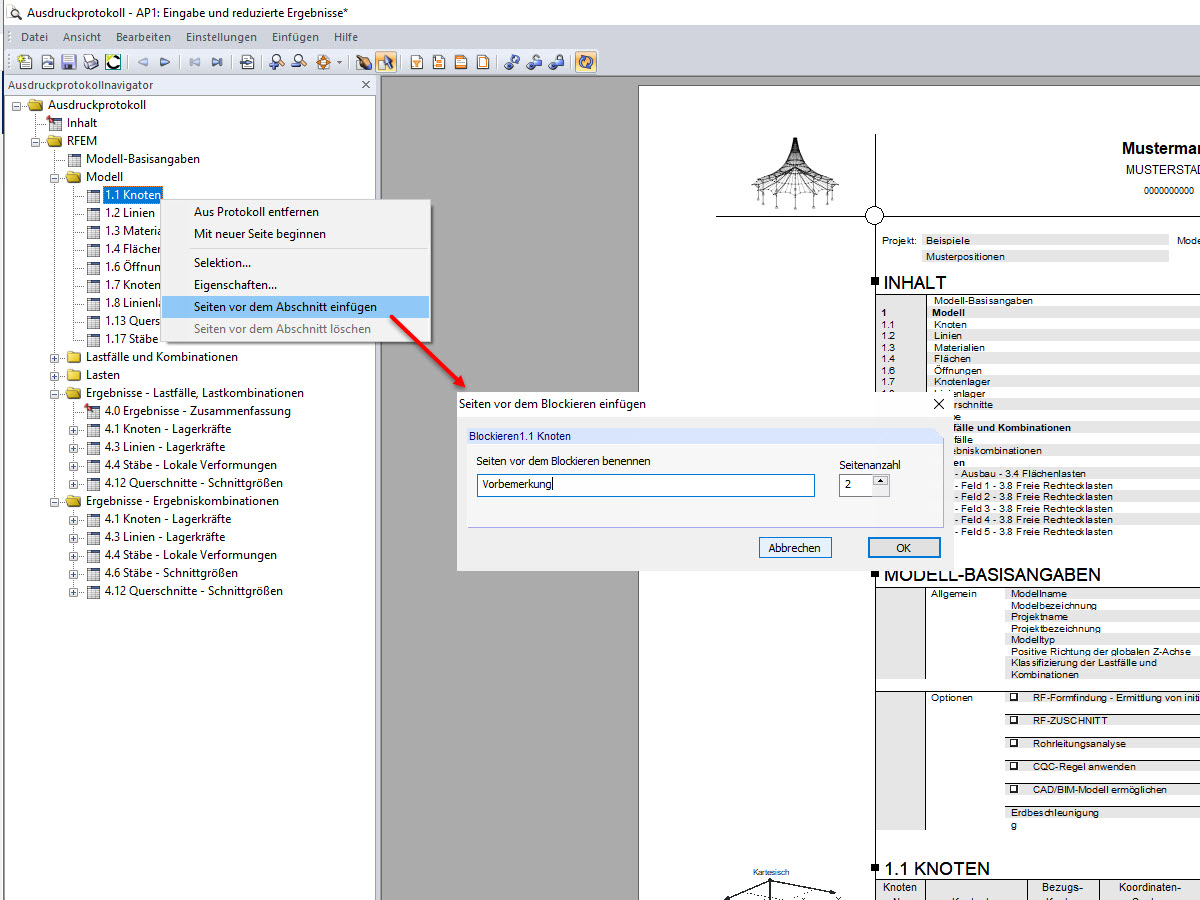
Task: Click the CAD/BIM-Modell ermöglichen checkbox
Action: (1014, 790)
